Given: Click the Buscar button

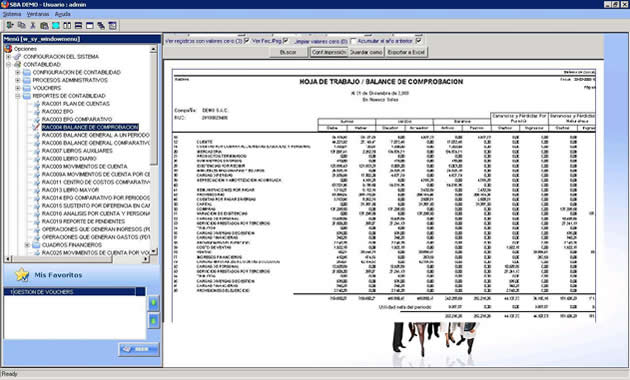Looking at the screenshot, I should coord(288,52).
